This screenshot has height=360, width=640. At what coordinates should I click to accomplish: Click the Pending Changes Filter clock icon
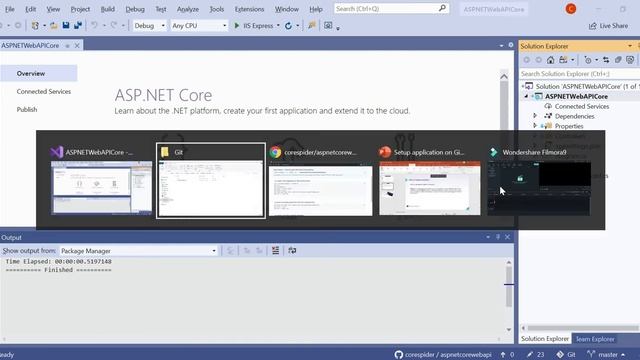coord(588,60)
